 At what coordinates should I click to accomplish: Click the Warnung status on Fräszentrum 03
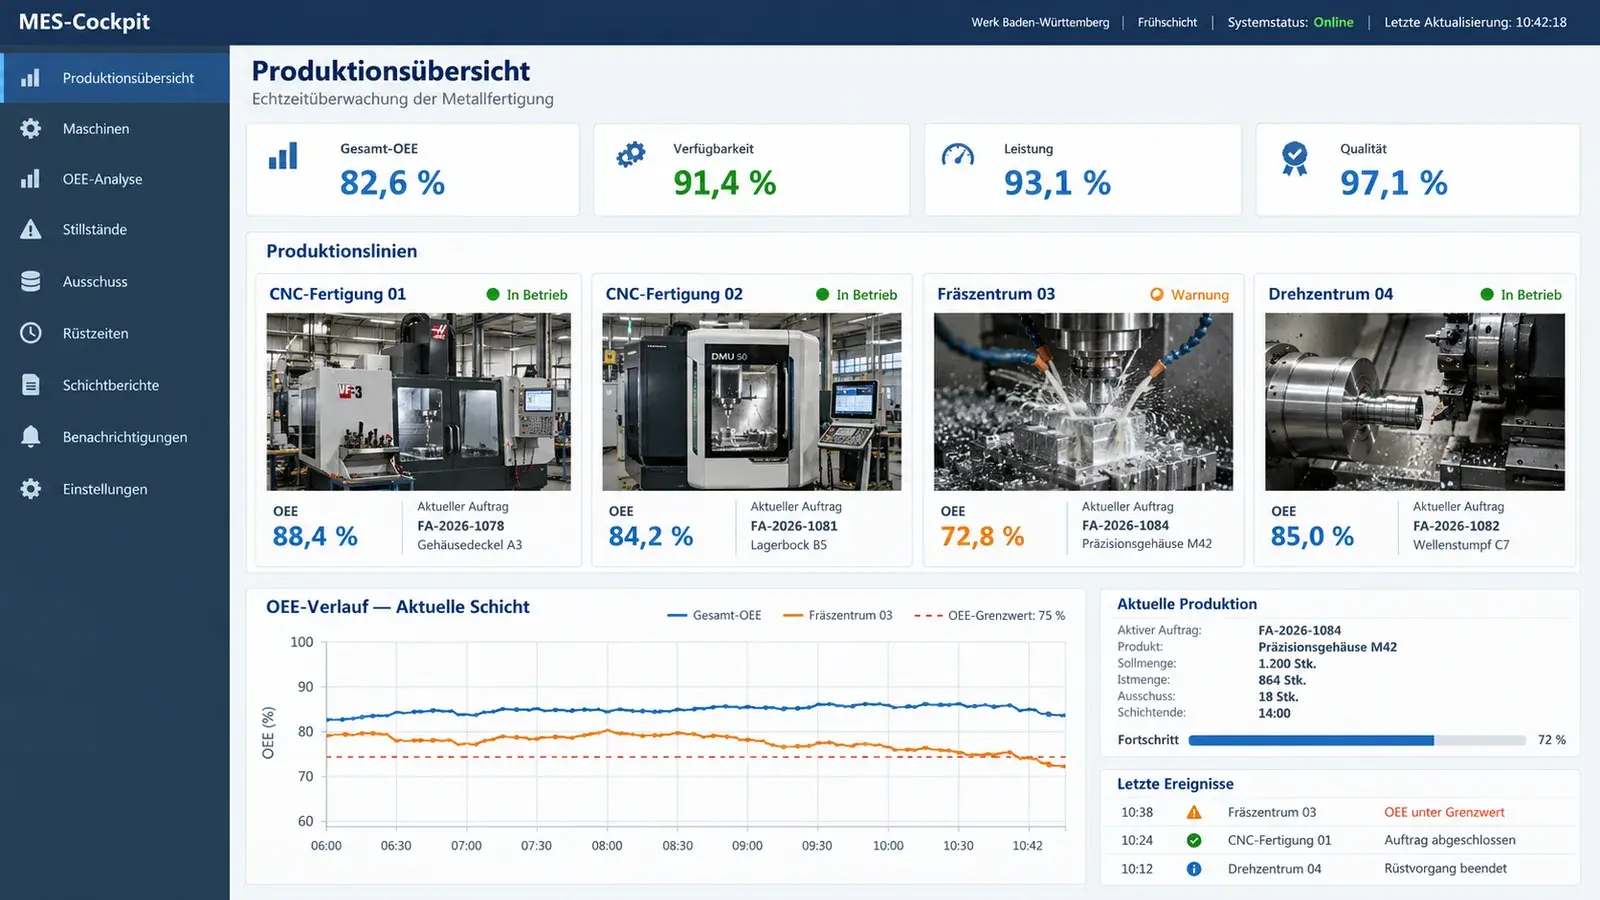(1189, 295)
